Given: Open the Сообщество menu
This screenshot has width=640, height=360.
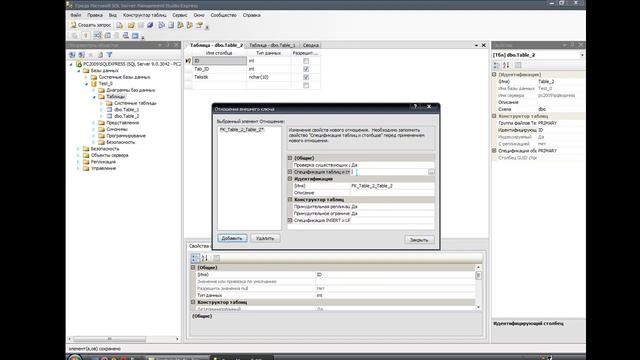Looking at the screenshot, I should (x=224, y=15).
